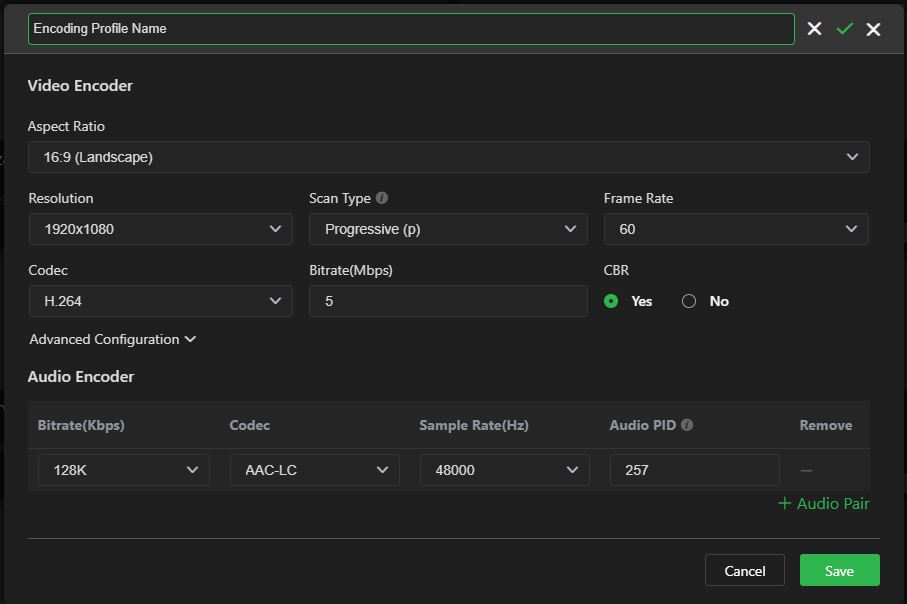Open the Aspect Ratio dropdown
This screenshot has width=907, height=604.
coord(448,157)
